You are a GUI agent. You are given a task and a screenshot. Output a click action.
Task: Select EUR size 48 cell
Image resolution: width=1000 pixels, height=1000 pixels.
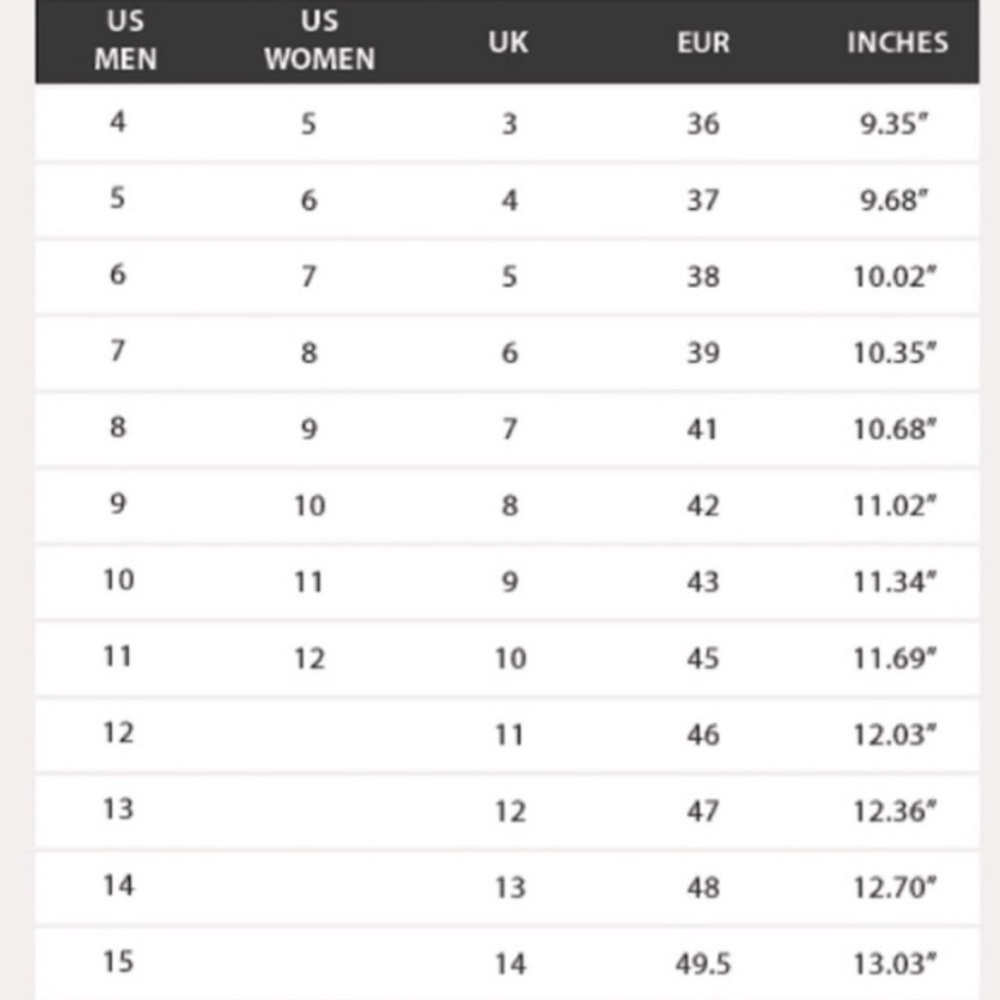[703, 887]
